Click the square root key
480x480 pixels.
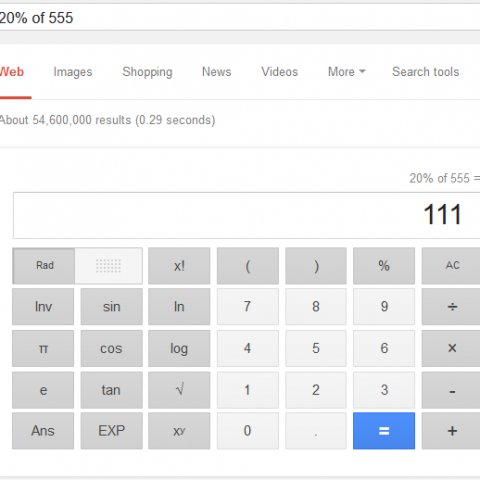point(179,390)
